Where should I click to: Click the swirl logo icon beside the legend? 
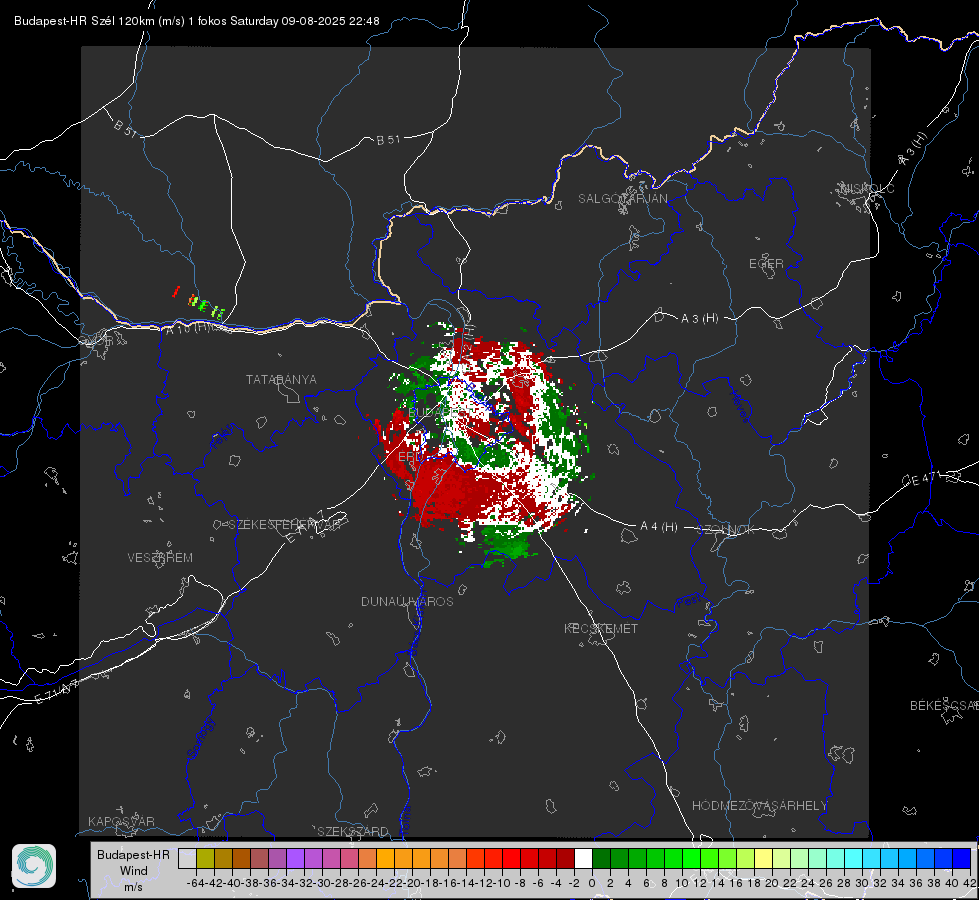click(x=34, y=866)
